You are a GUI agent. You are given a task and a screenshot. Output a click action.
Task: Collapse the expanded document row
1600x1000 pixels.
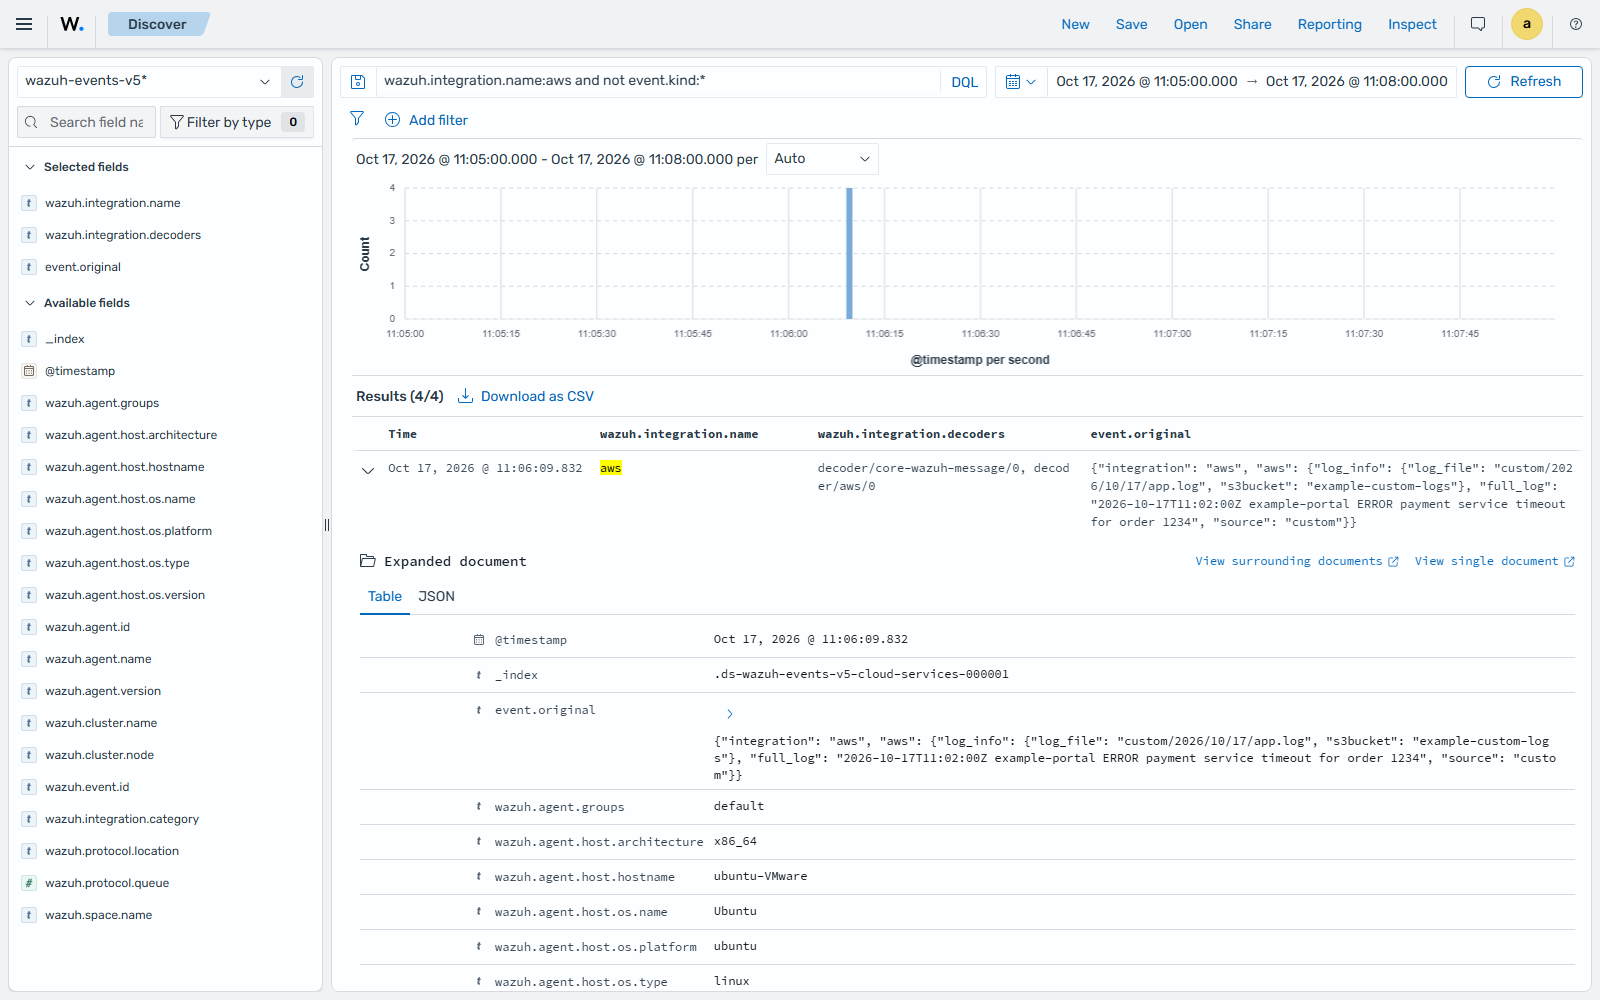click(x=368, y=470)
